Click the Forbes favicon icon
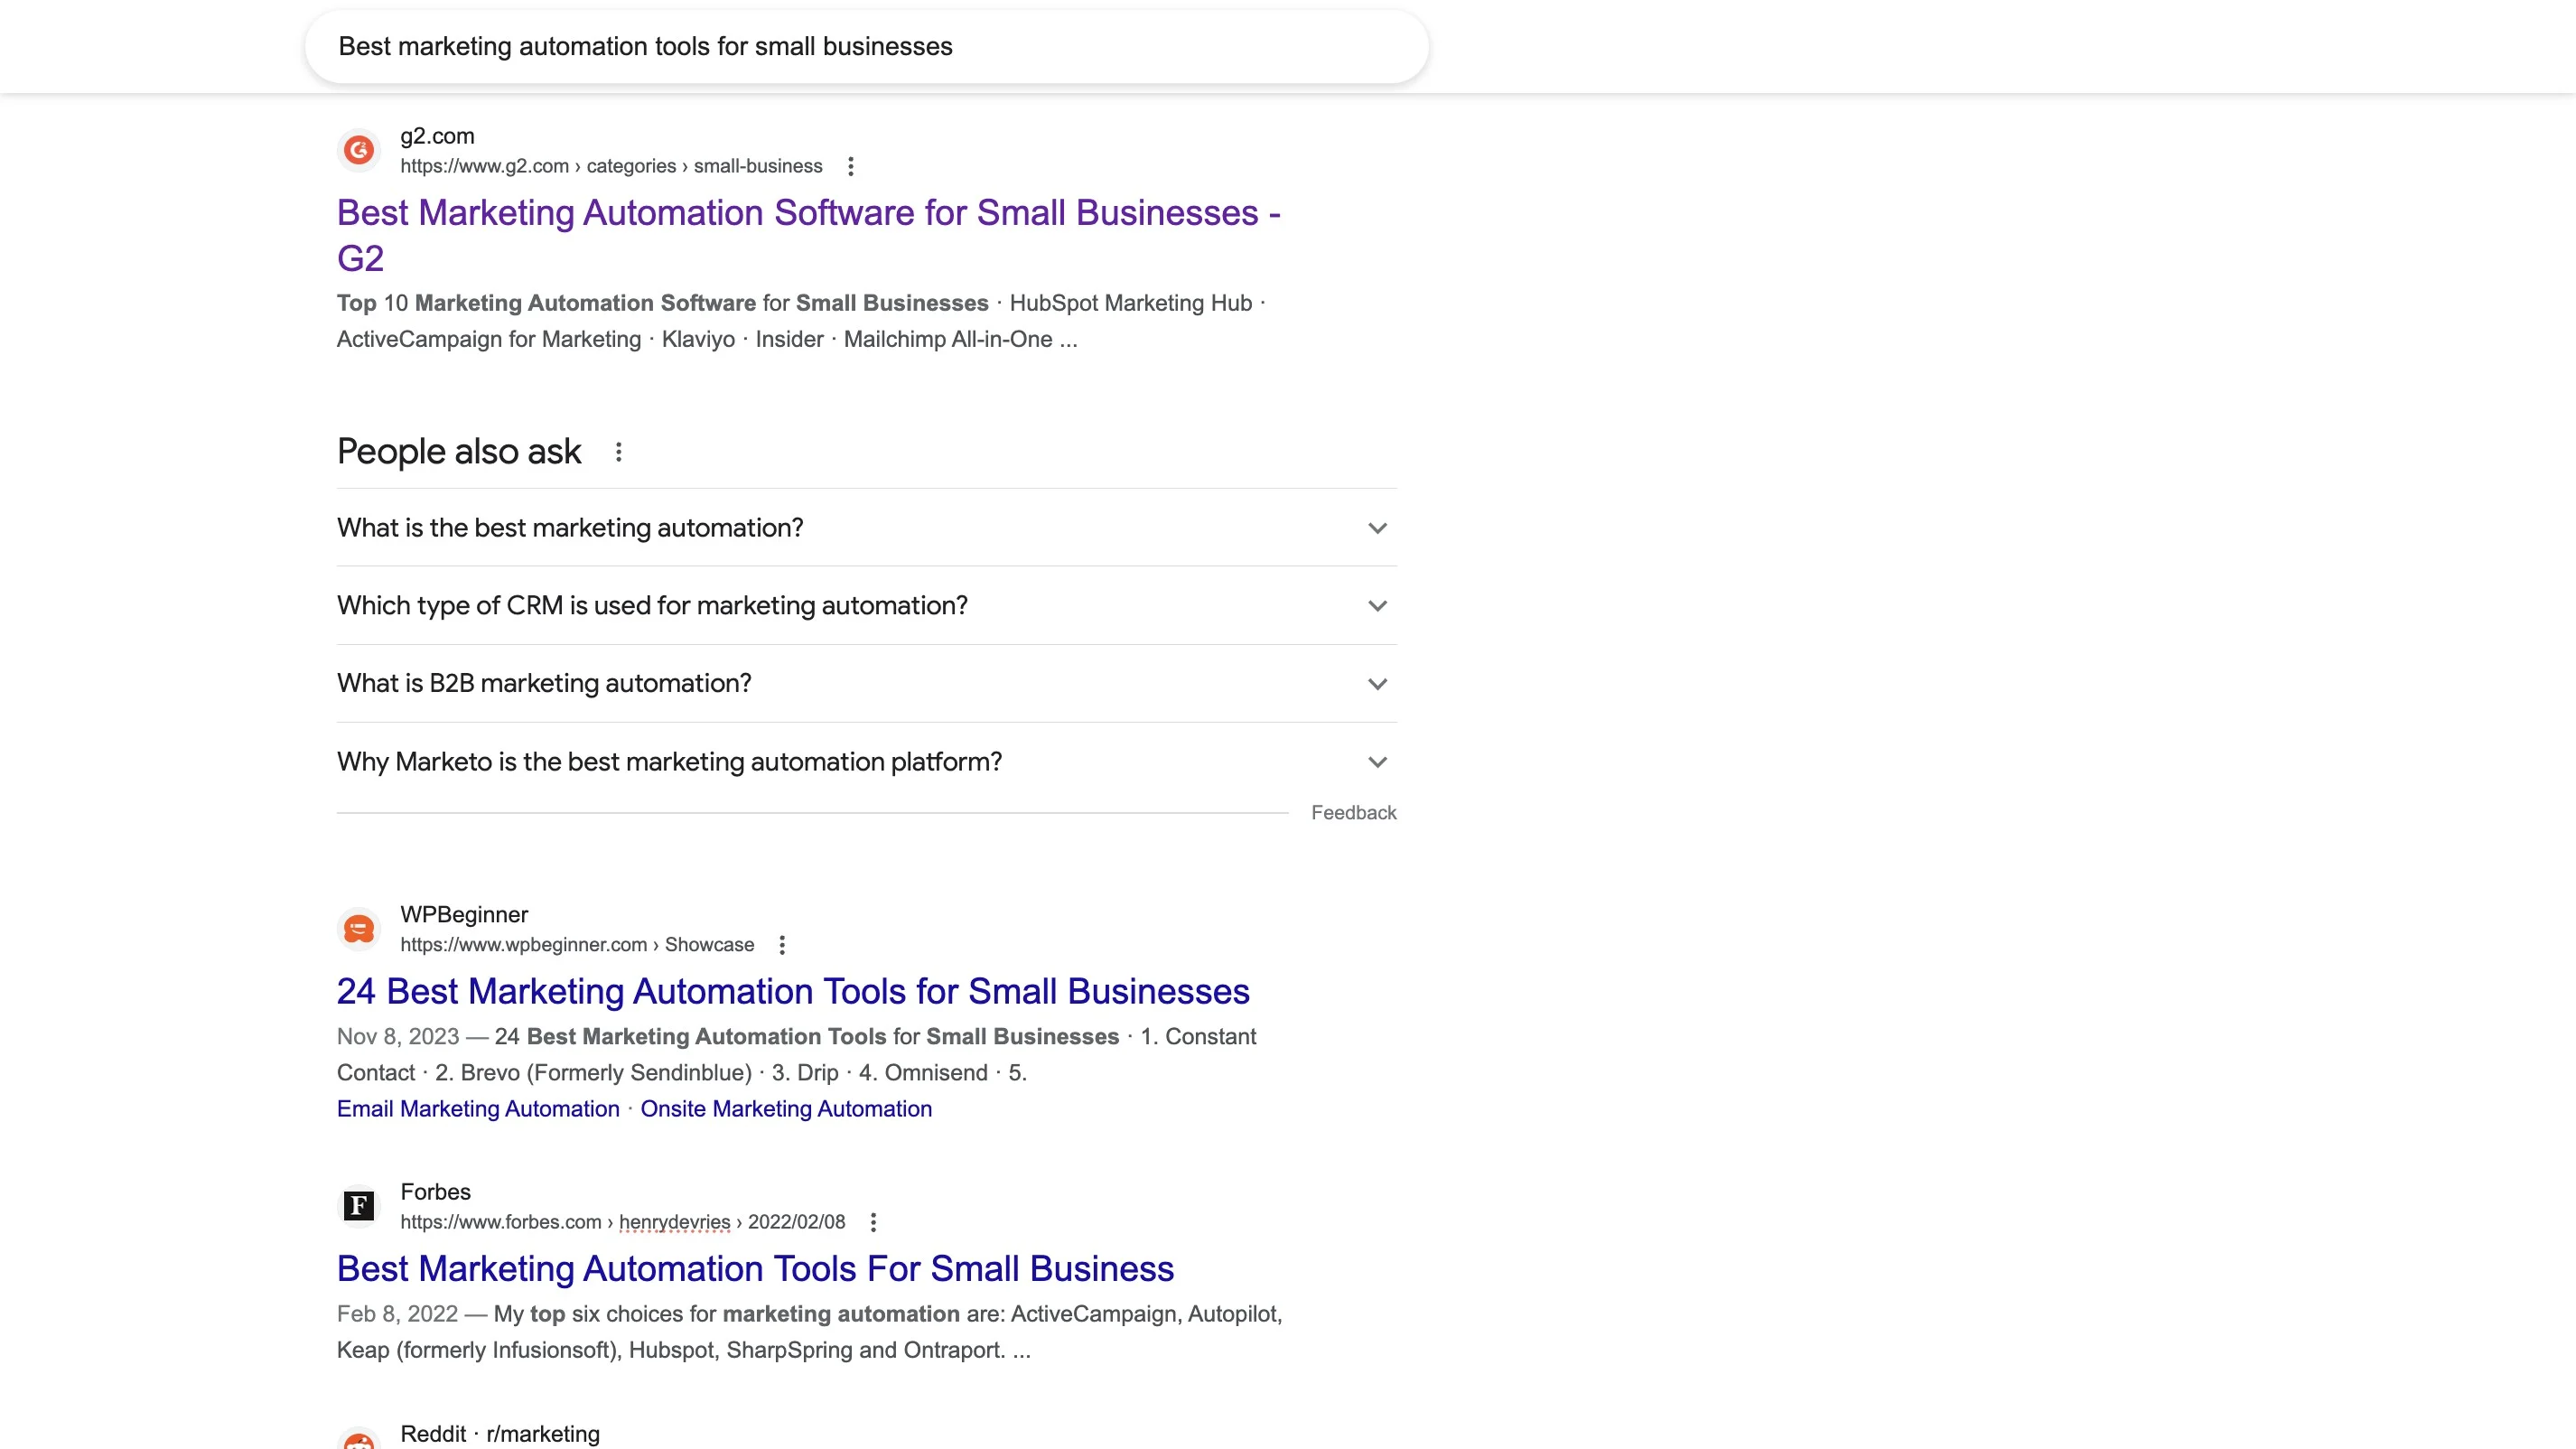The height and width of the screenshot is (1449, 2576). tap(359, 1206)
